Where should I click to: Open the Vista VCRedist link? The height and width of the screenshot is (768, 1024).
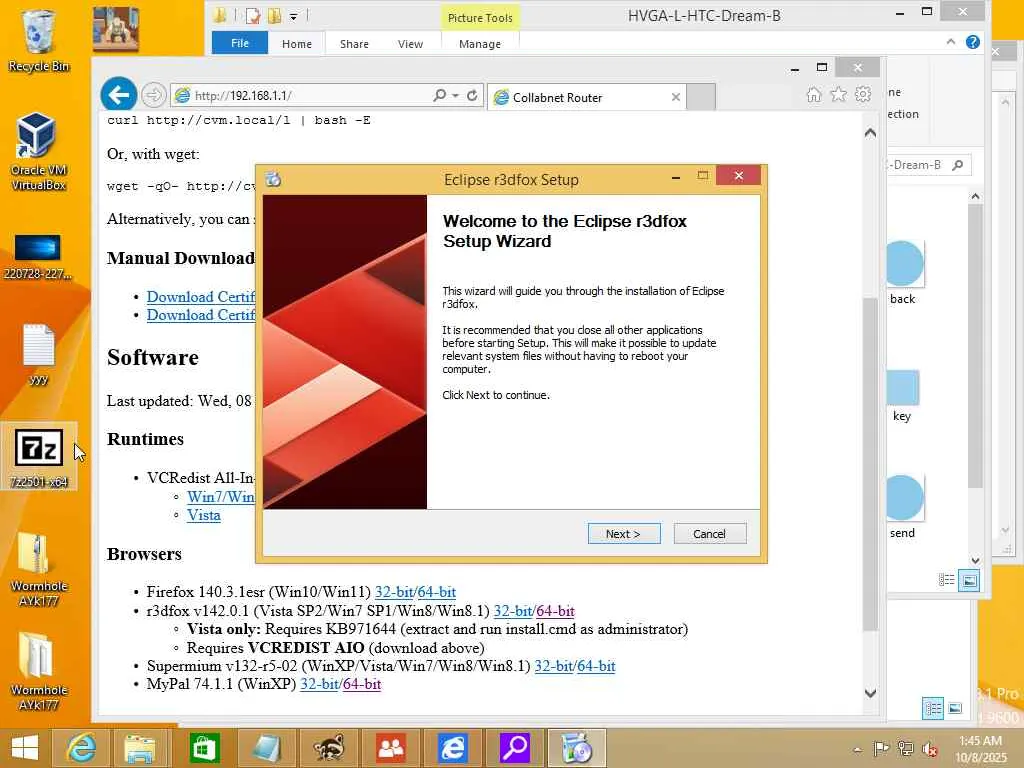(204, 515)
